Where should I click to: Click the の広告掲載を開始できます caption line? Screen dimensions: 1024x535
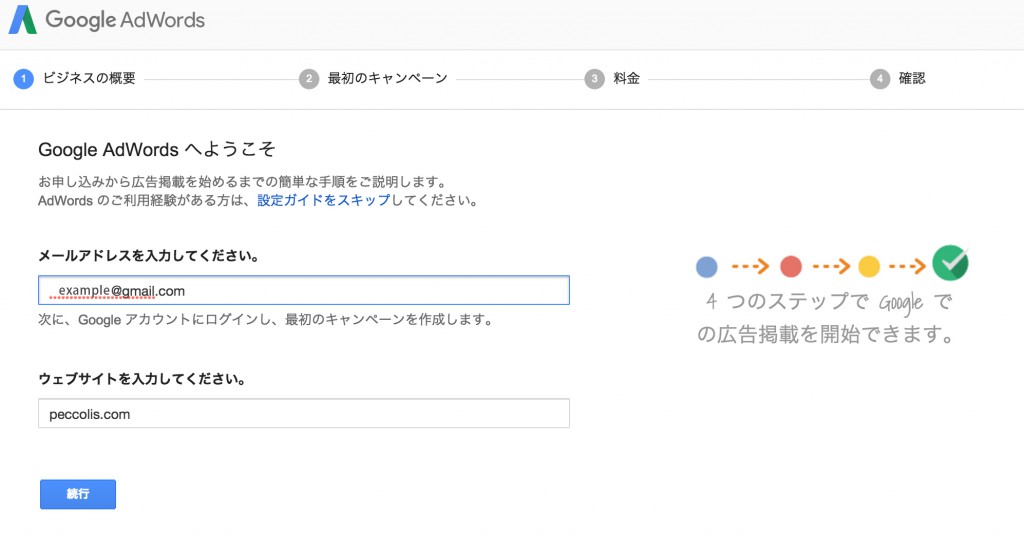coord(826,334)
